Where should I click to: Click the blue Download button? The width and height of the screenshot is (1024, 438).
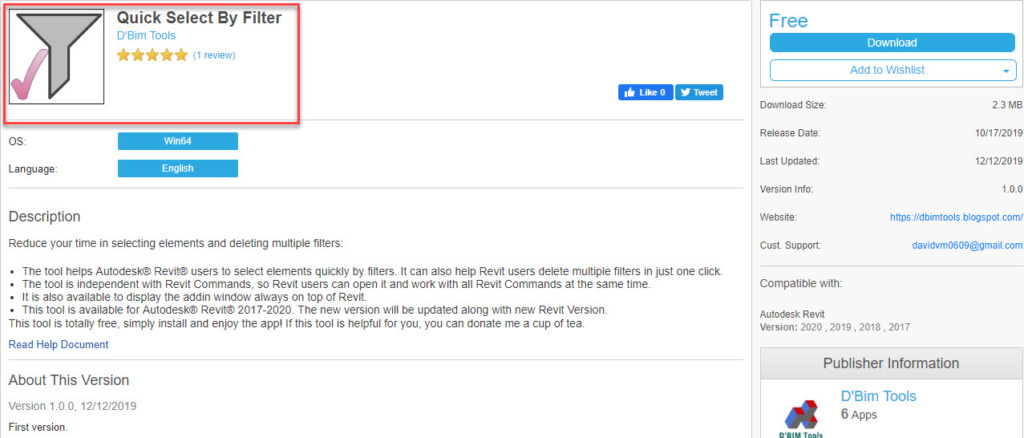(891, 42)
